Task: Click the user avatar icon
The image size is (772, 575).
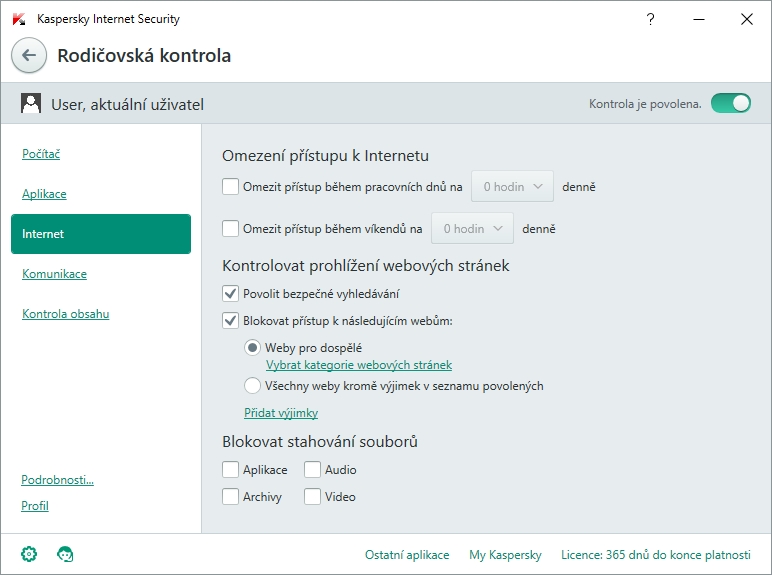Action: 31,103
